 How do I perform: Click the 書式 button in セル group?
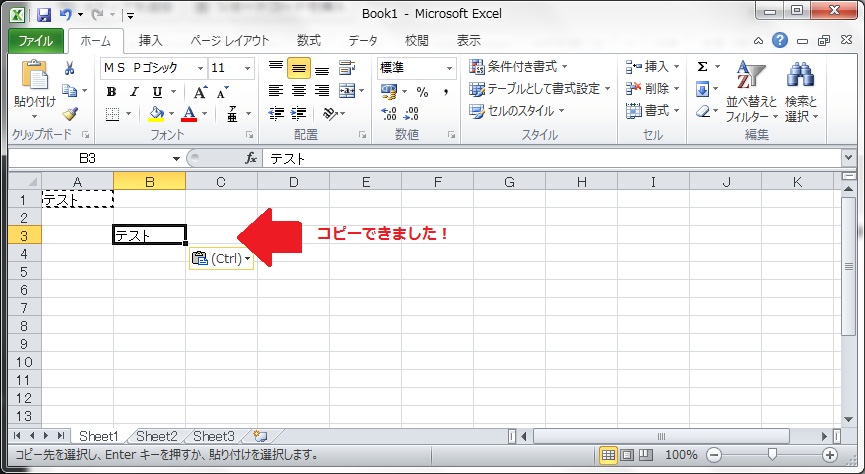click(x=653, y=111)
